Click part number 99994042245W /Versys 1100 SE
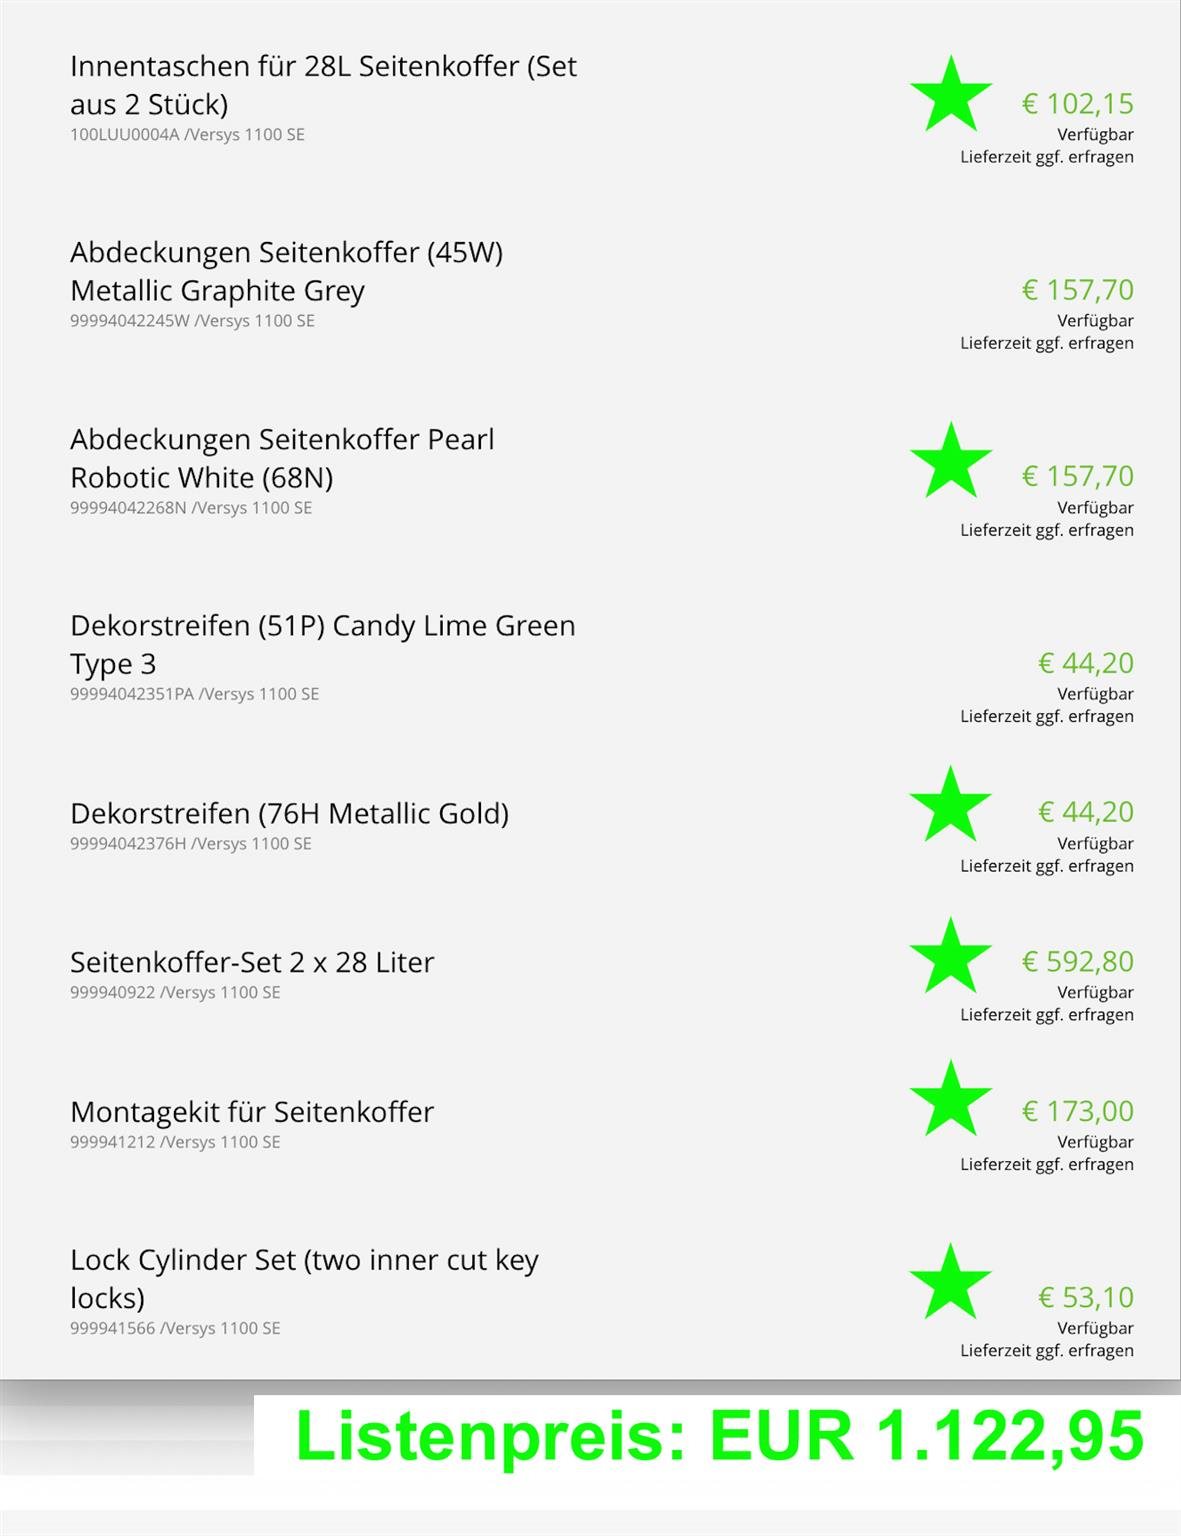Image resolution: width=1181 pixels, height=1536 pixels. tap(192, 321)
